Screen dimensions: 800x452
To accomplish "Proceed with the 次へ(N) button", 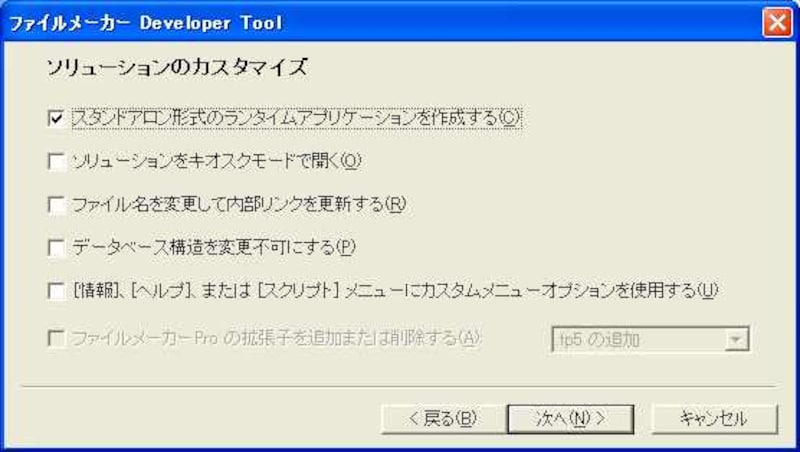I will point(570,419).
